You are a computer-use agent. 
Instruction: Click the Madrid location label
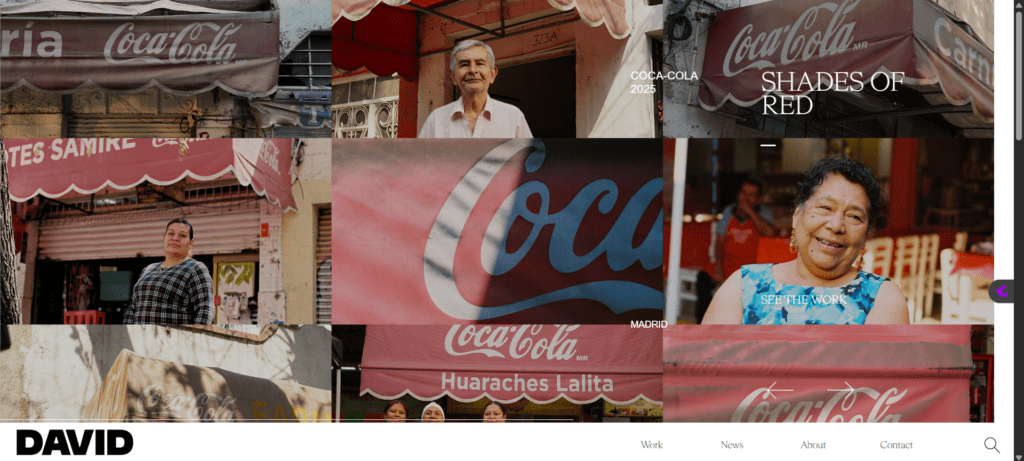(x=648, y=324)
